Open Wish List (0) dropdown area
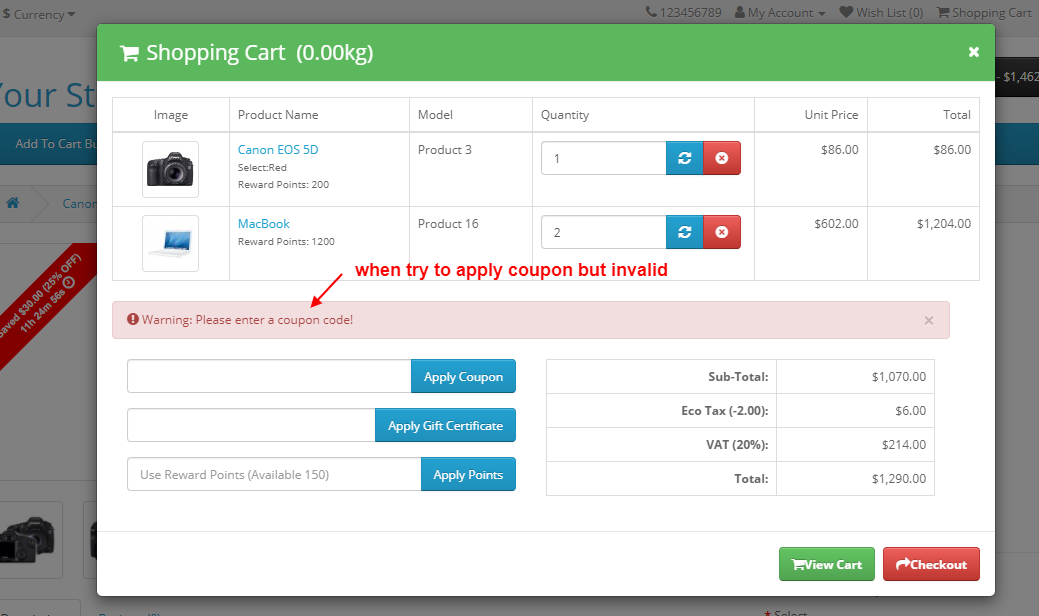The image size is (1039, 616). click(x=881, y=13)
